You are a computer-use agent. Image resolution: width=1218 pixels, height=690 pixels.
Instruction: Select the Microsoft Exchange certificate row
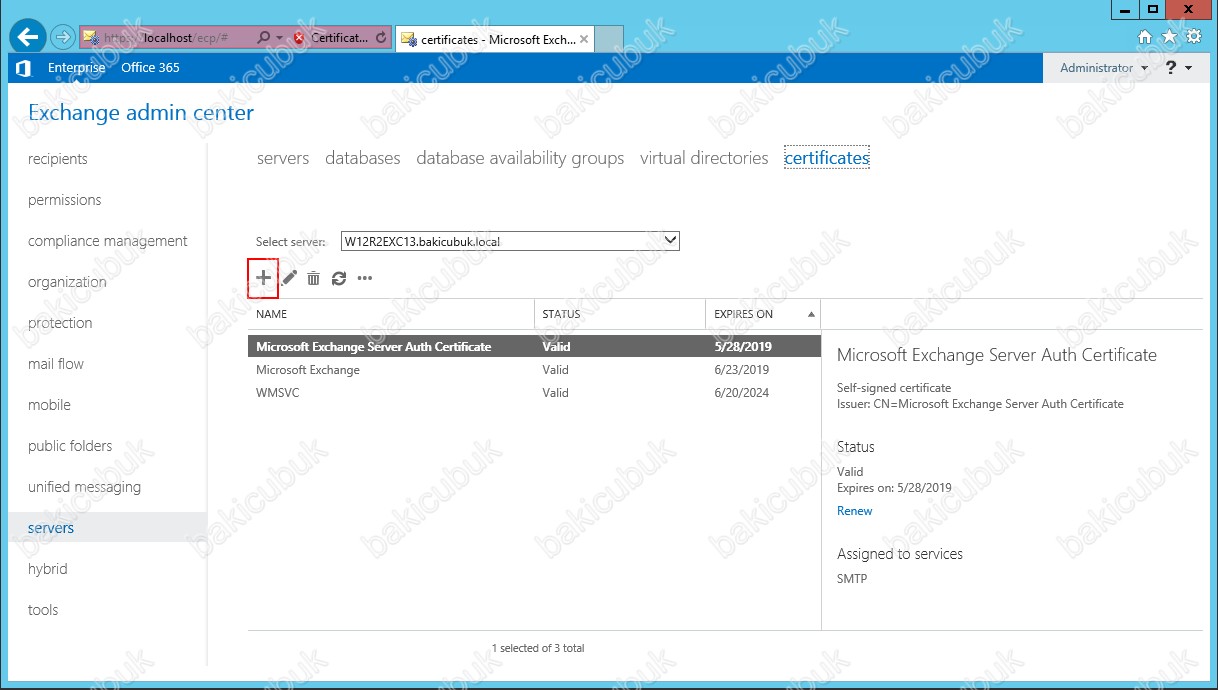point(534,370)
